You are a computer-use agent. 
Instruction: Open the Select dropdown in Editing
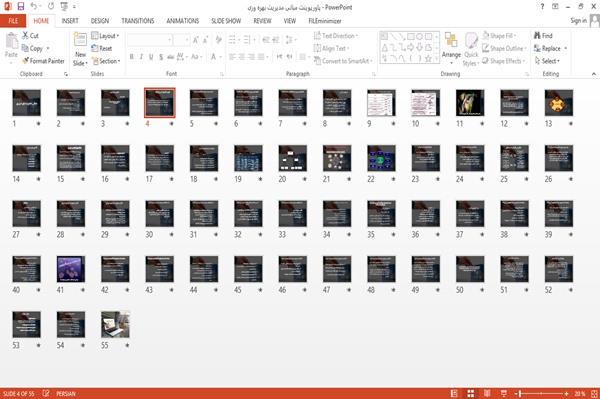547,61
